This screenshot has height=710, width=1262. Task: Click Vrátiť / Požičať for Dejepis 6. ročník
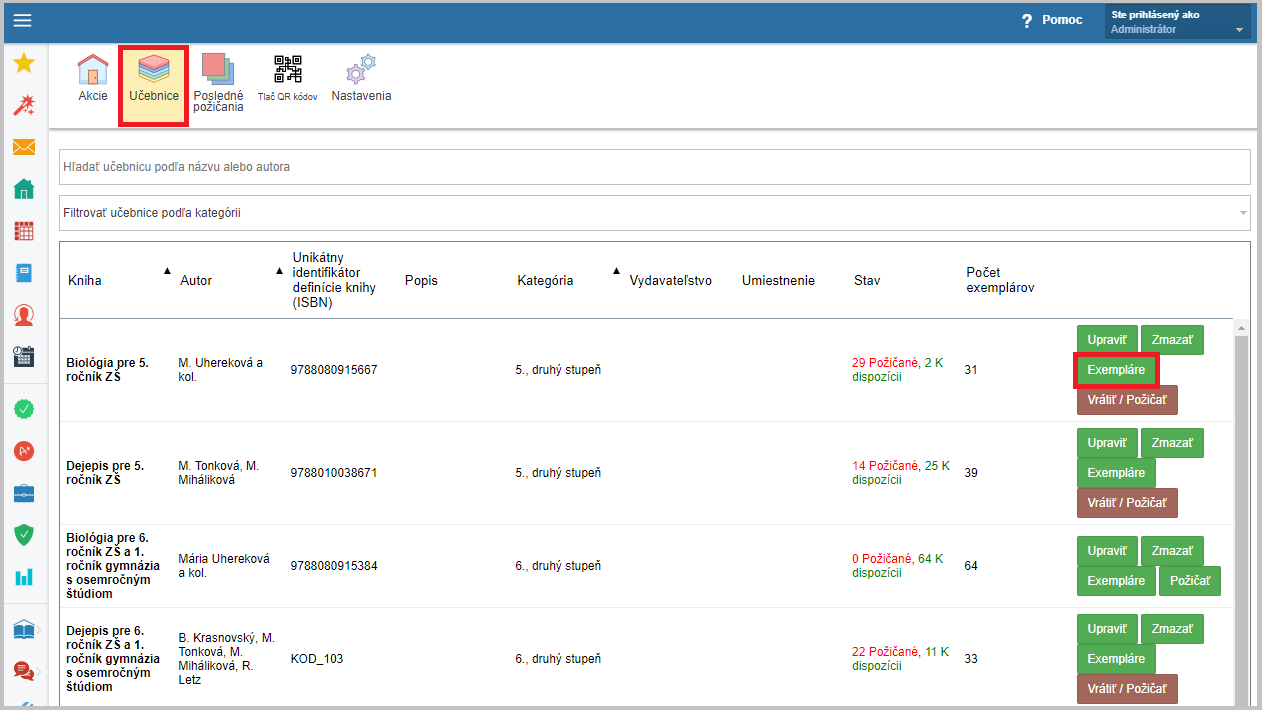1127,689
